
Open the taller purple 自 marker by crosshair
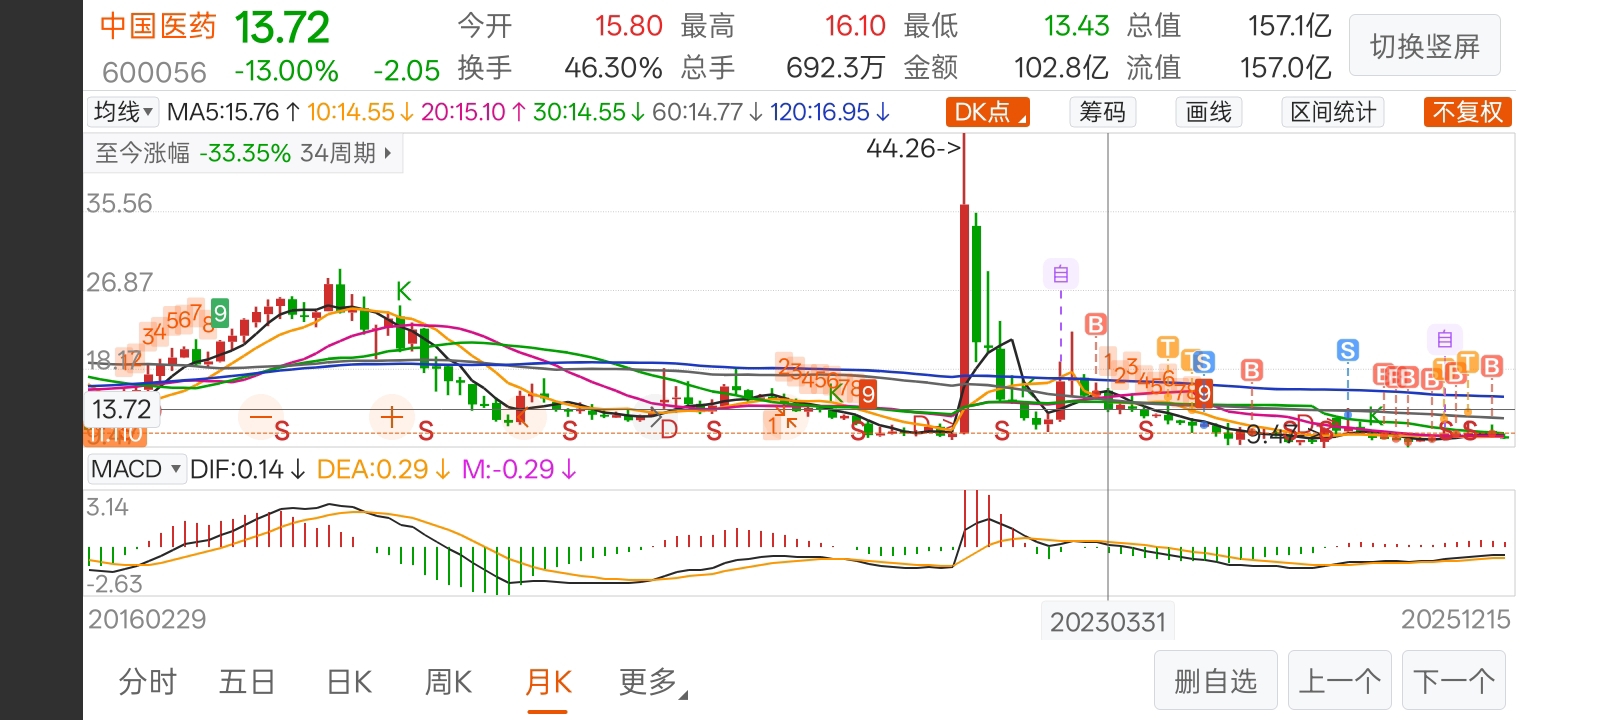tap(1061, 274)
